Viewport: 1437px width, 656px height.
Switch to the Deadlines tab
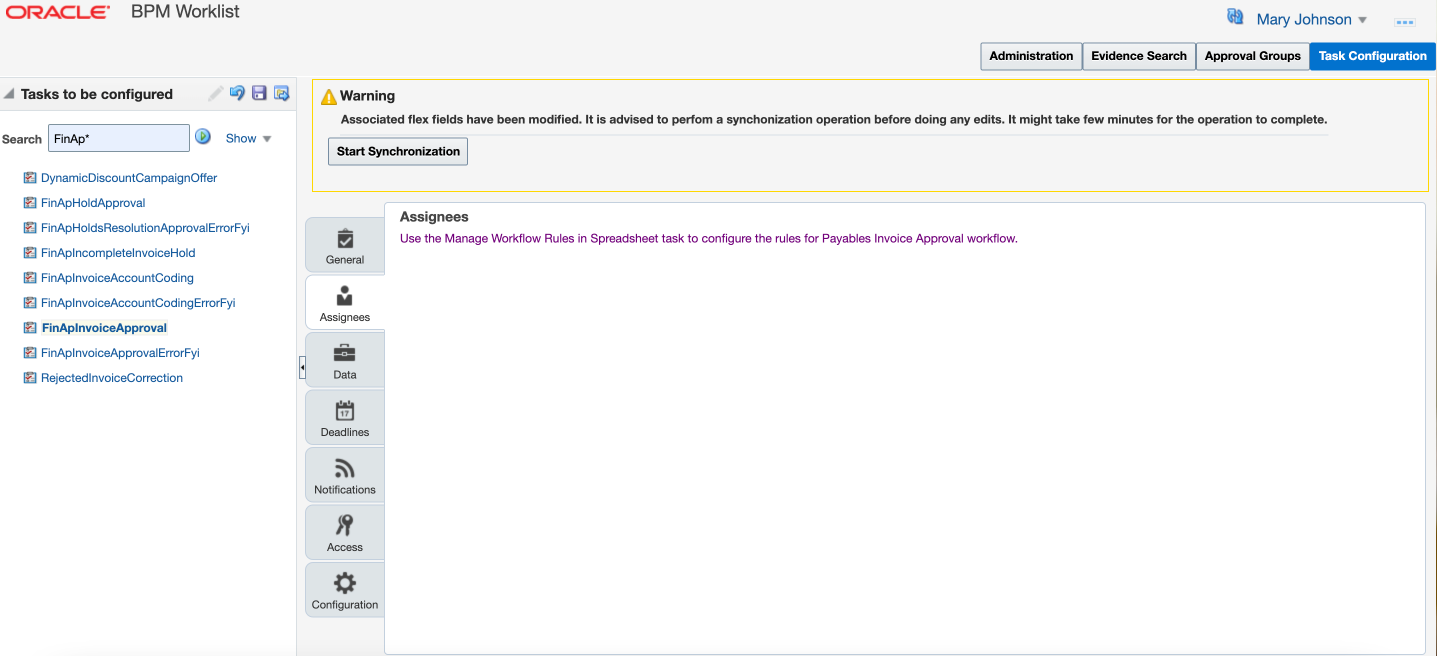tap(345, 418)
